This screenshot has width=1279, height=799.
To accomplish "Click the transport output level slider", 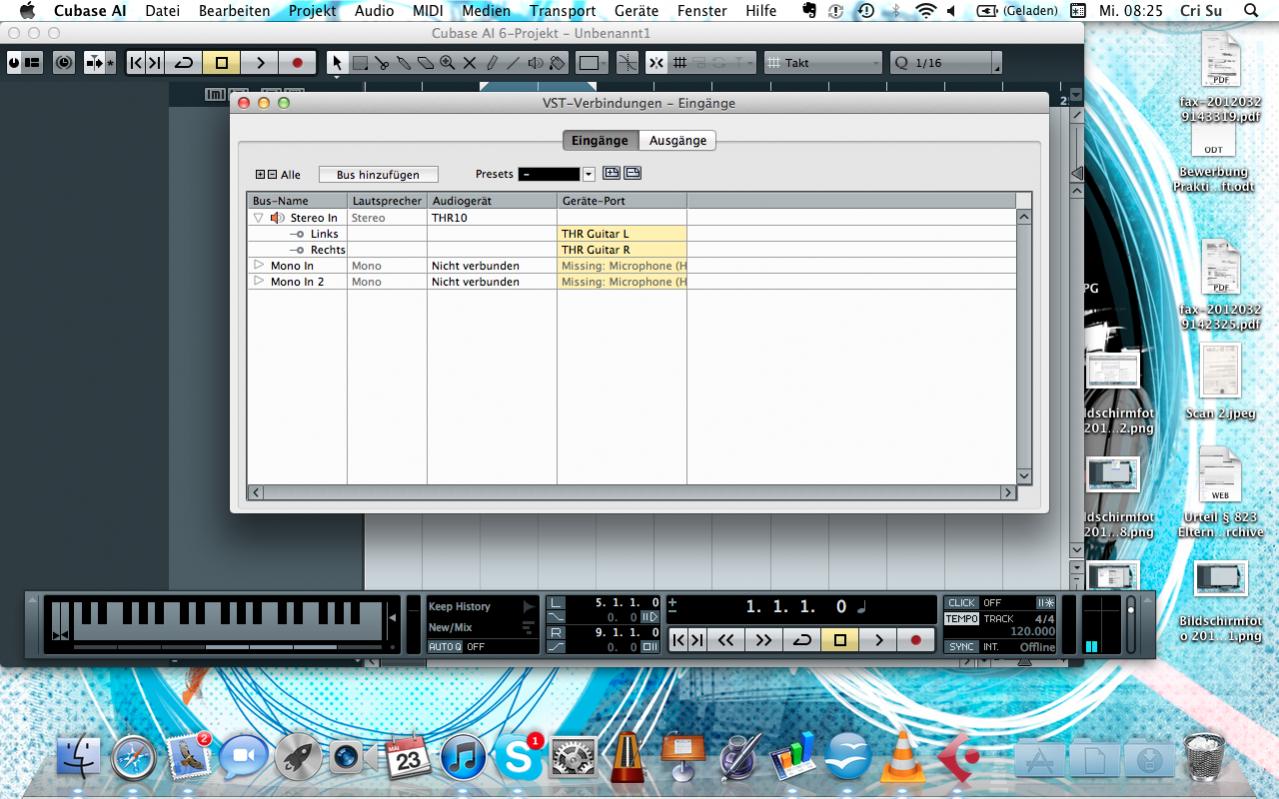I will pyautogui.click(x=1131, y=625).
